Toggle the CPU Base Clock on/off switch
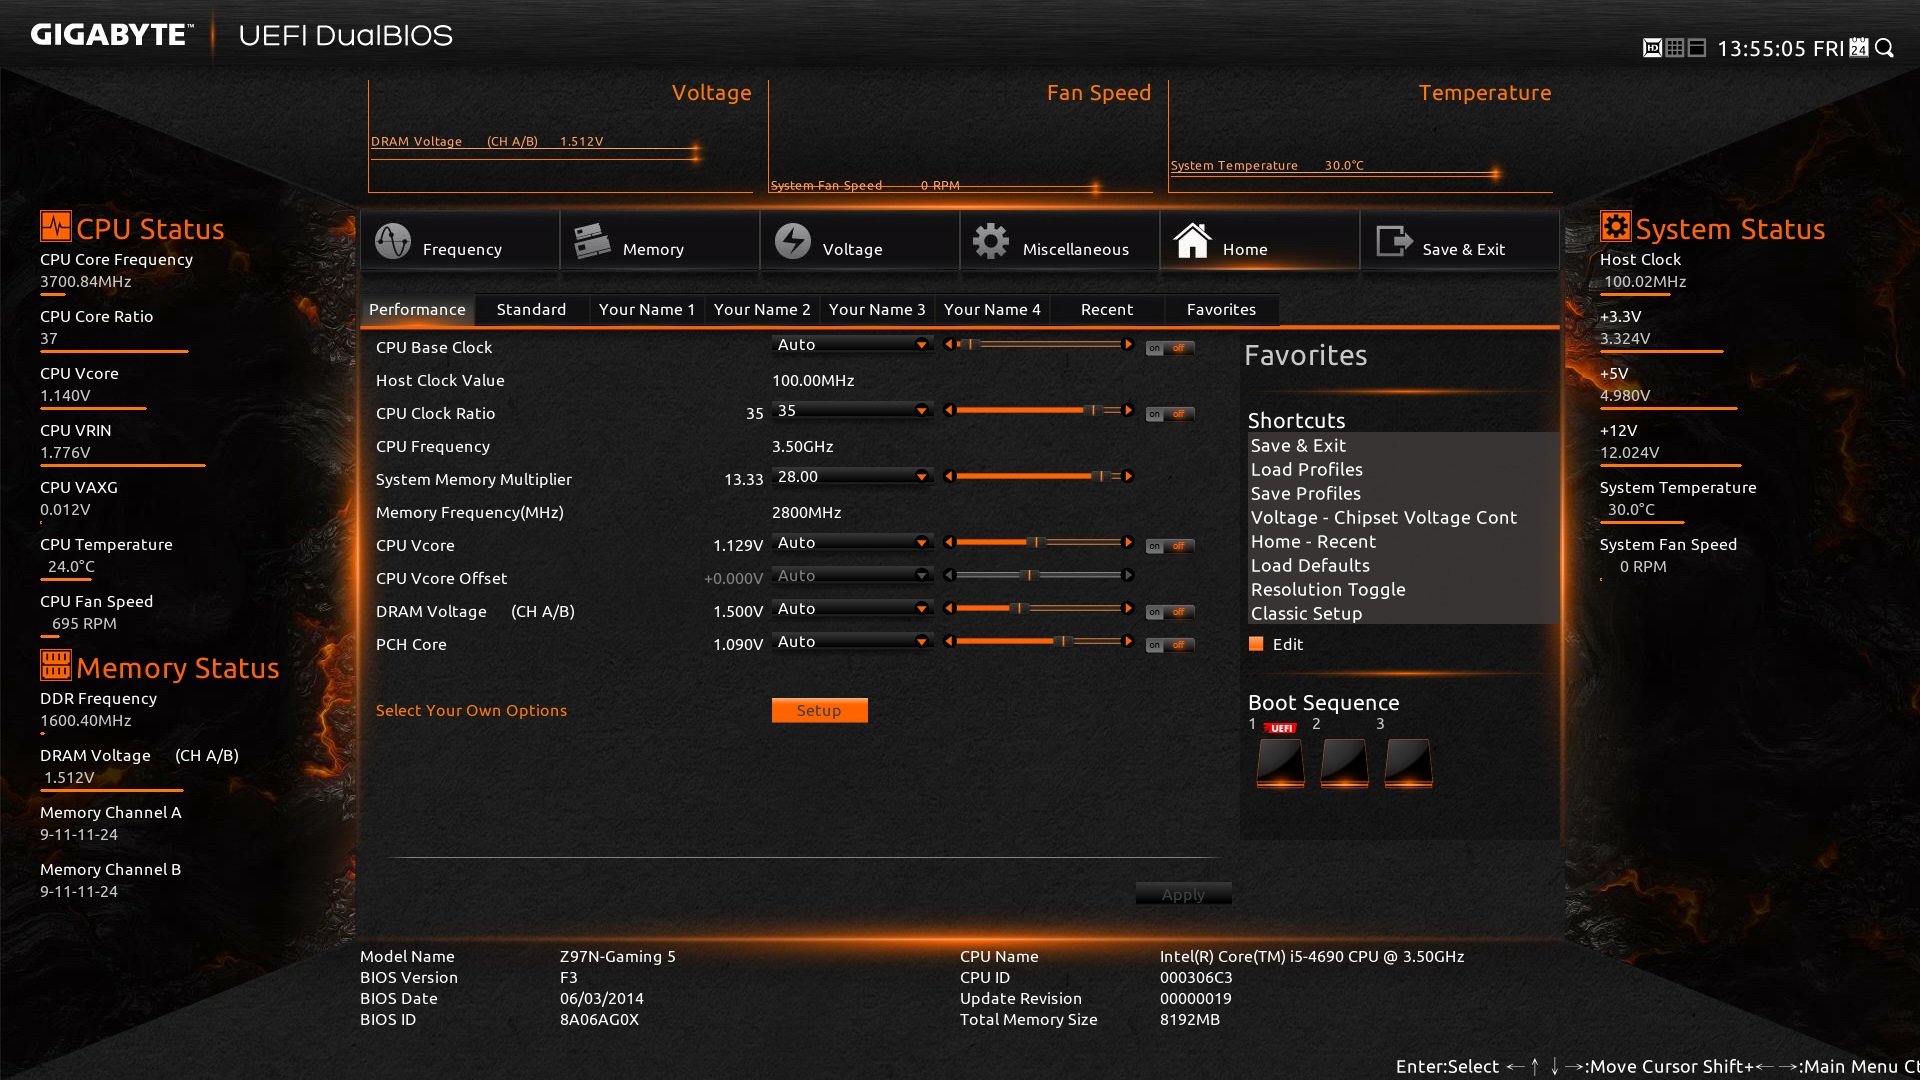The width and height of the screenshot is (1920, 1080). [1170, 348]
